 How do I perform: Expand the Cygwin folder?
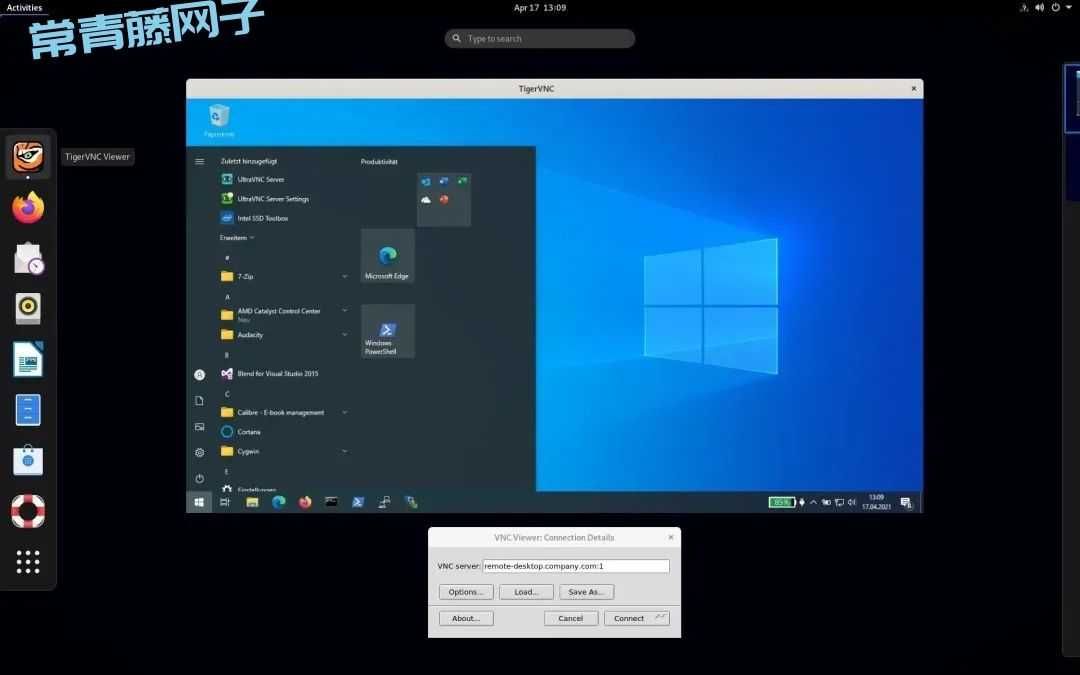point(344,451)
